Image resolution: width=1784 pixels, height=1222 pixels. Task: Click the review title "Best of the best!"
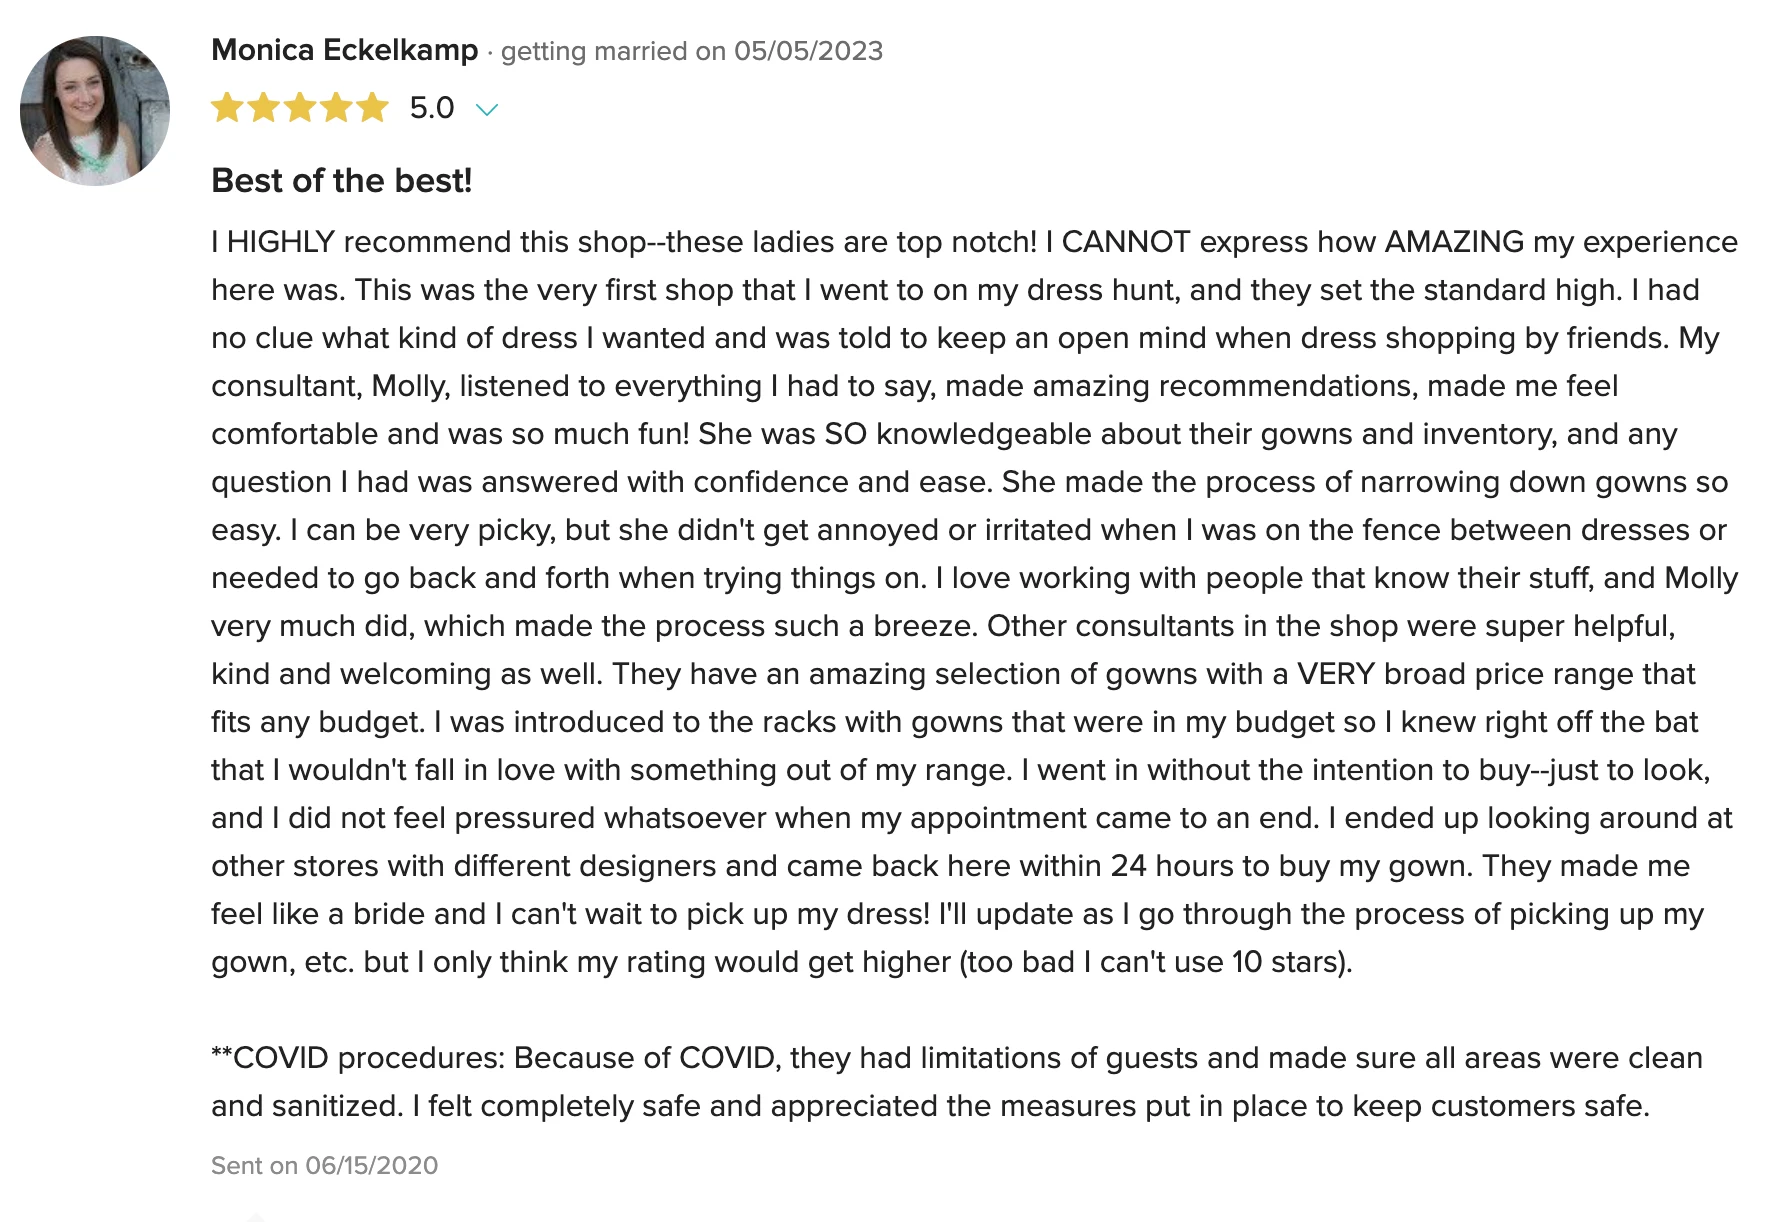342,181
